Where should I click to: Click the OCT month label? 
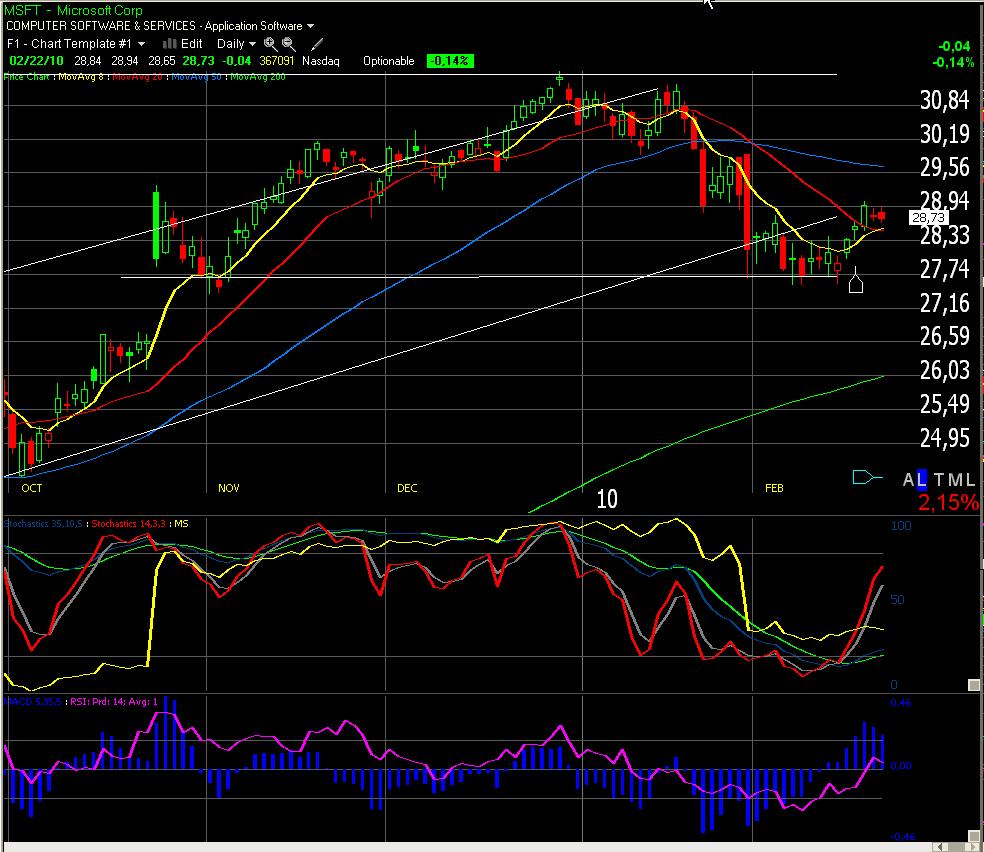tap(32, 488)
